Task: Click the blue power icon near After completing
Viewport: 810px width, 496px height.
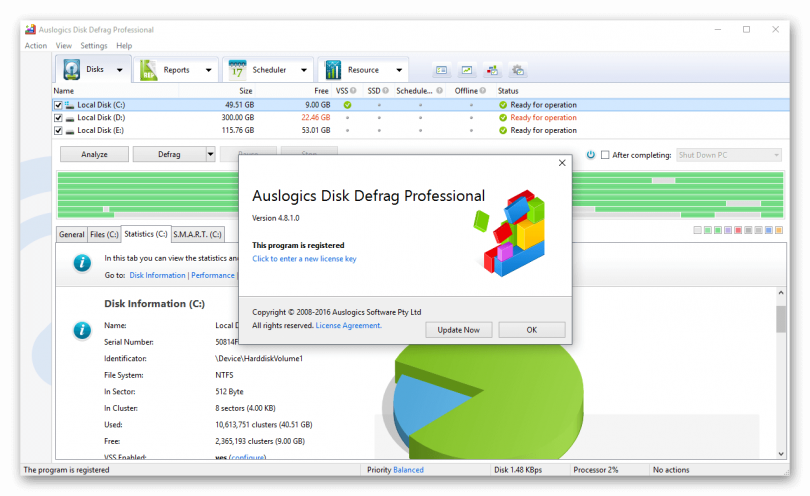Action: (x=590, y=154)
